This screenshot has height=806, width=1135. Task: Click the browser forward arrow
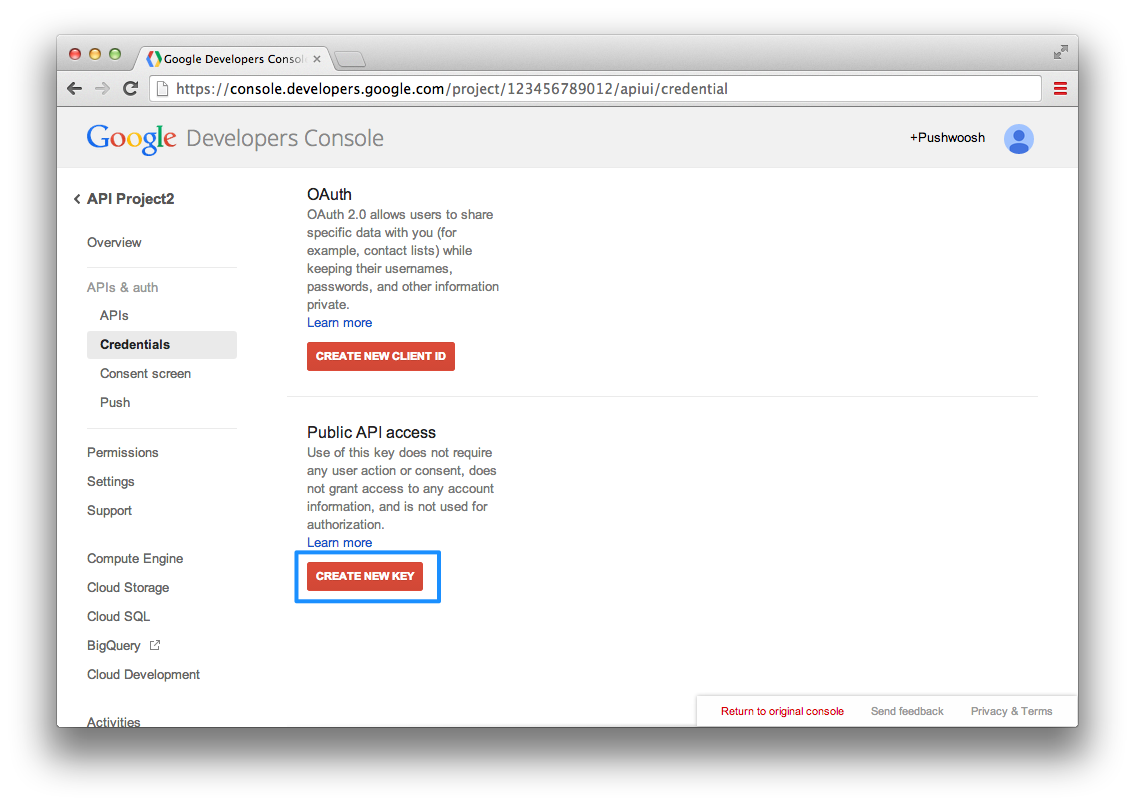click(102, 88)
